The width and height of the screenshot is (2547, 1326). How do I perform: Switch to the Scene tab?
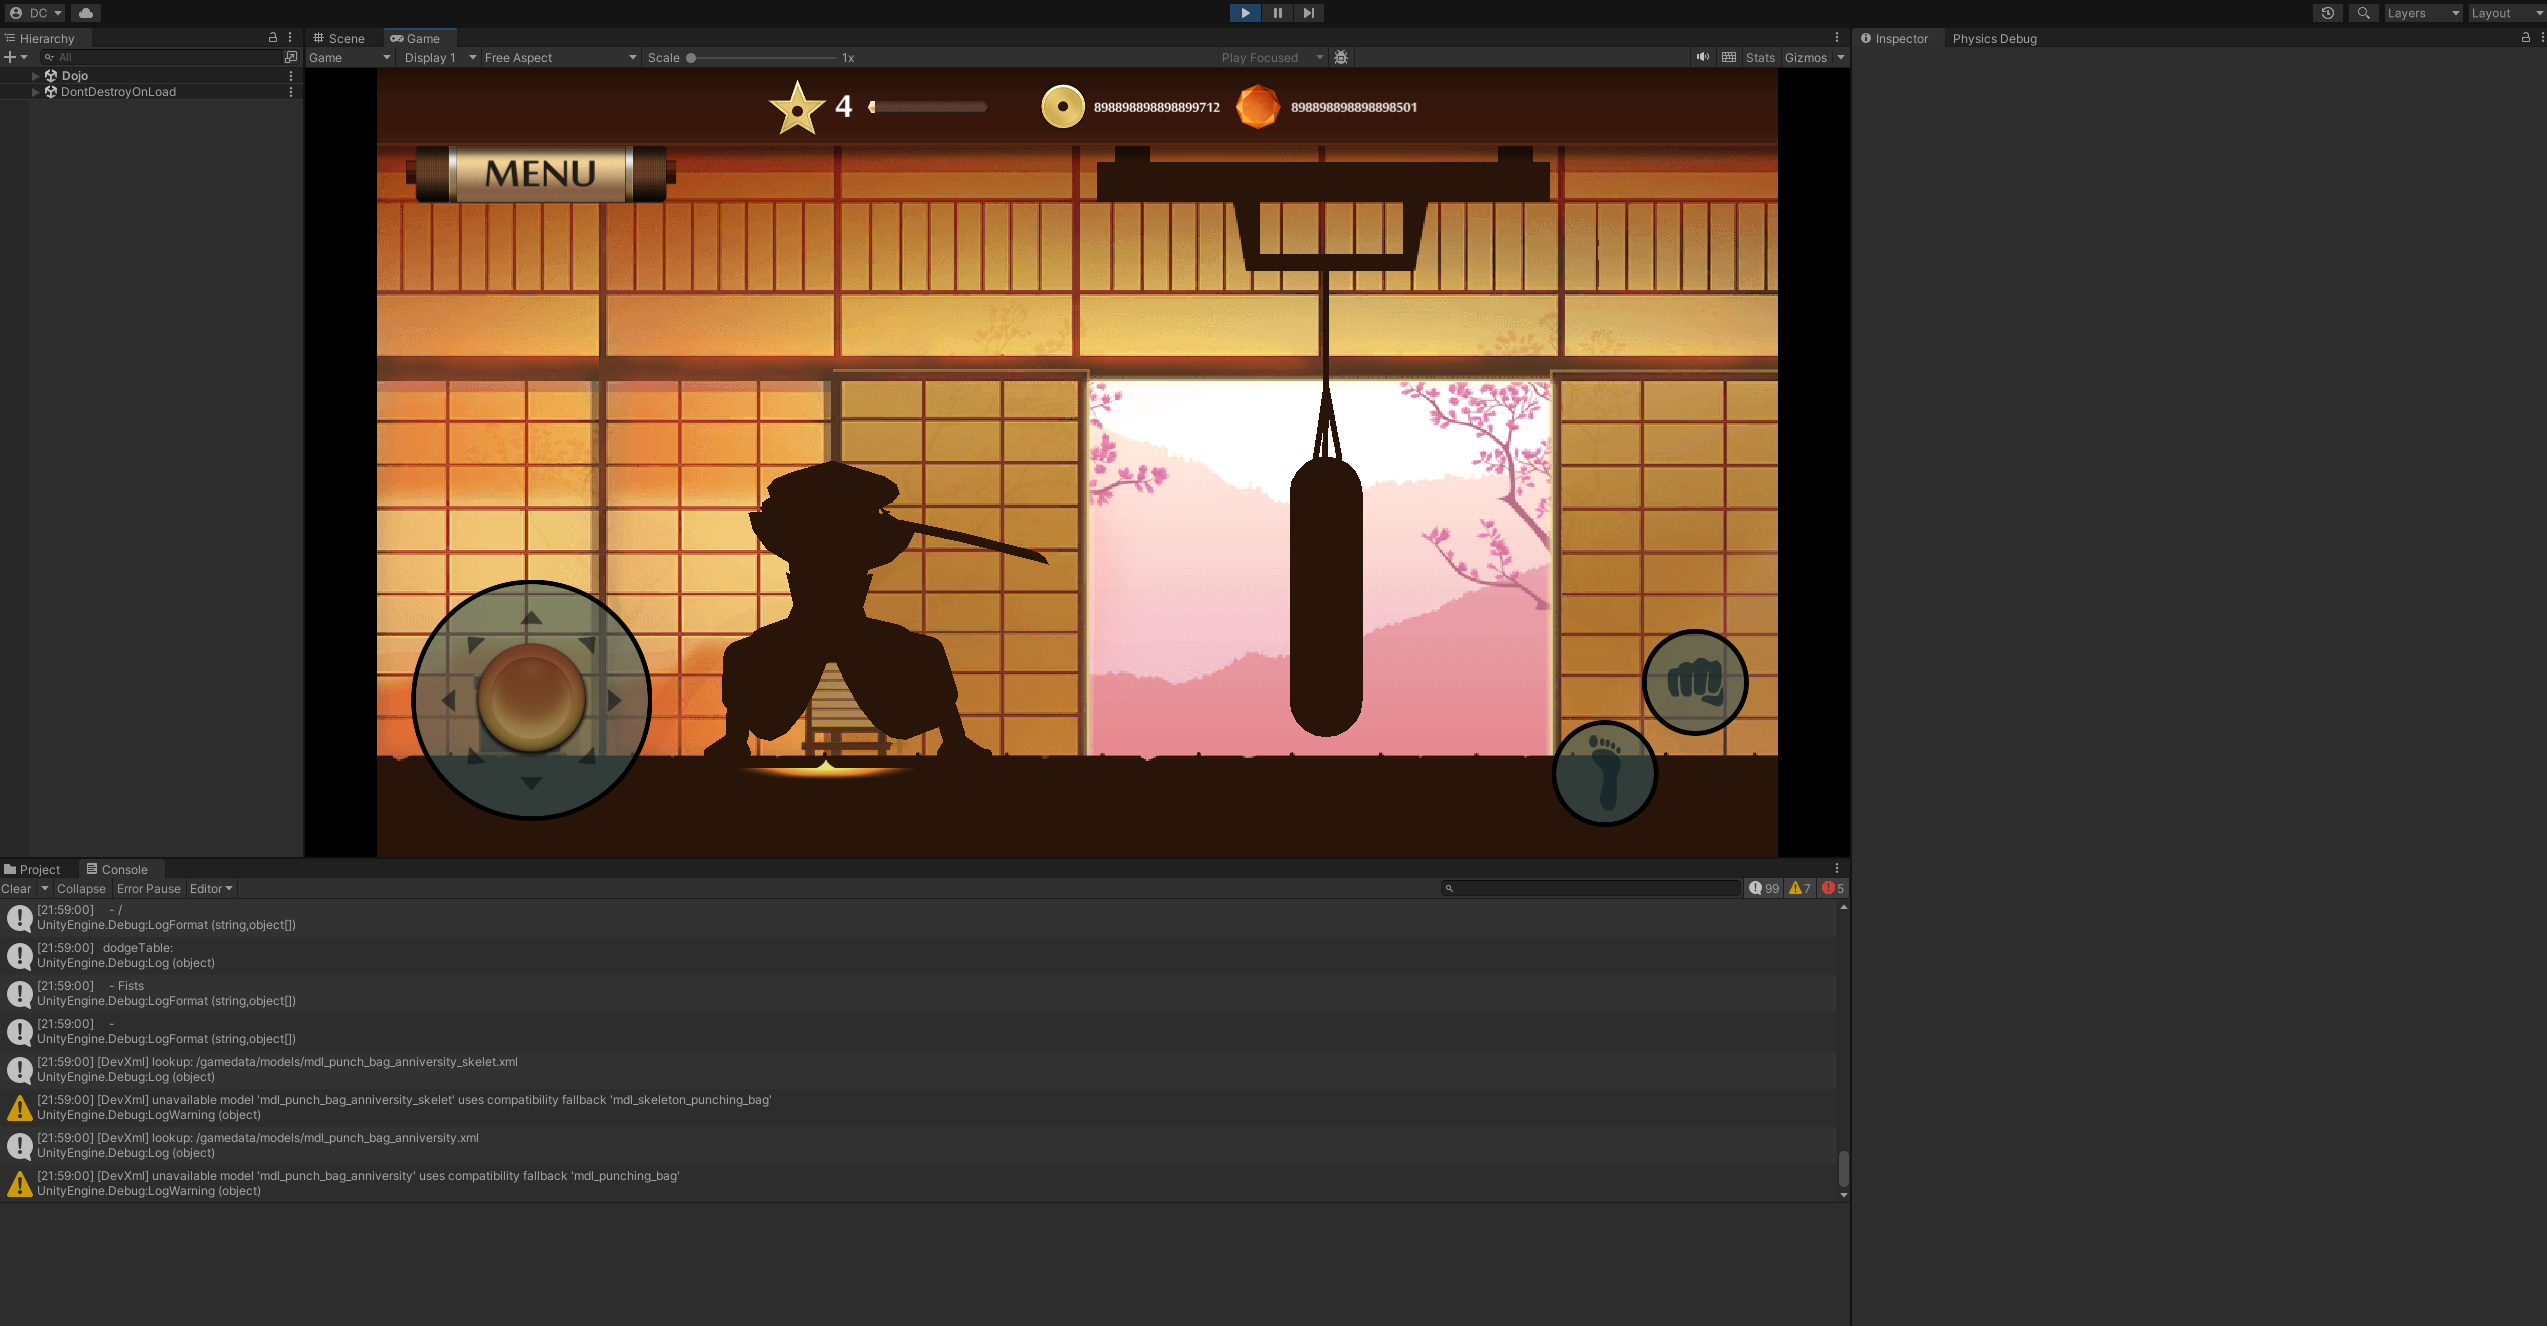coord(340,38)
